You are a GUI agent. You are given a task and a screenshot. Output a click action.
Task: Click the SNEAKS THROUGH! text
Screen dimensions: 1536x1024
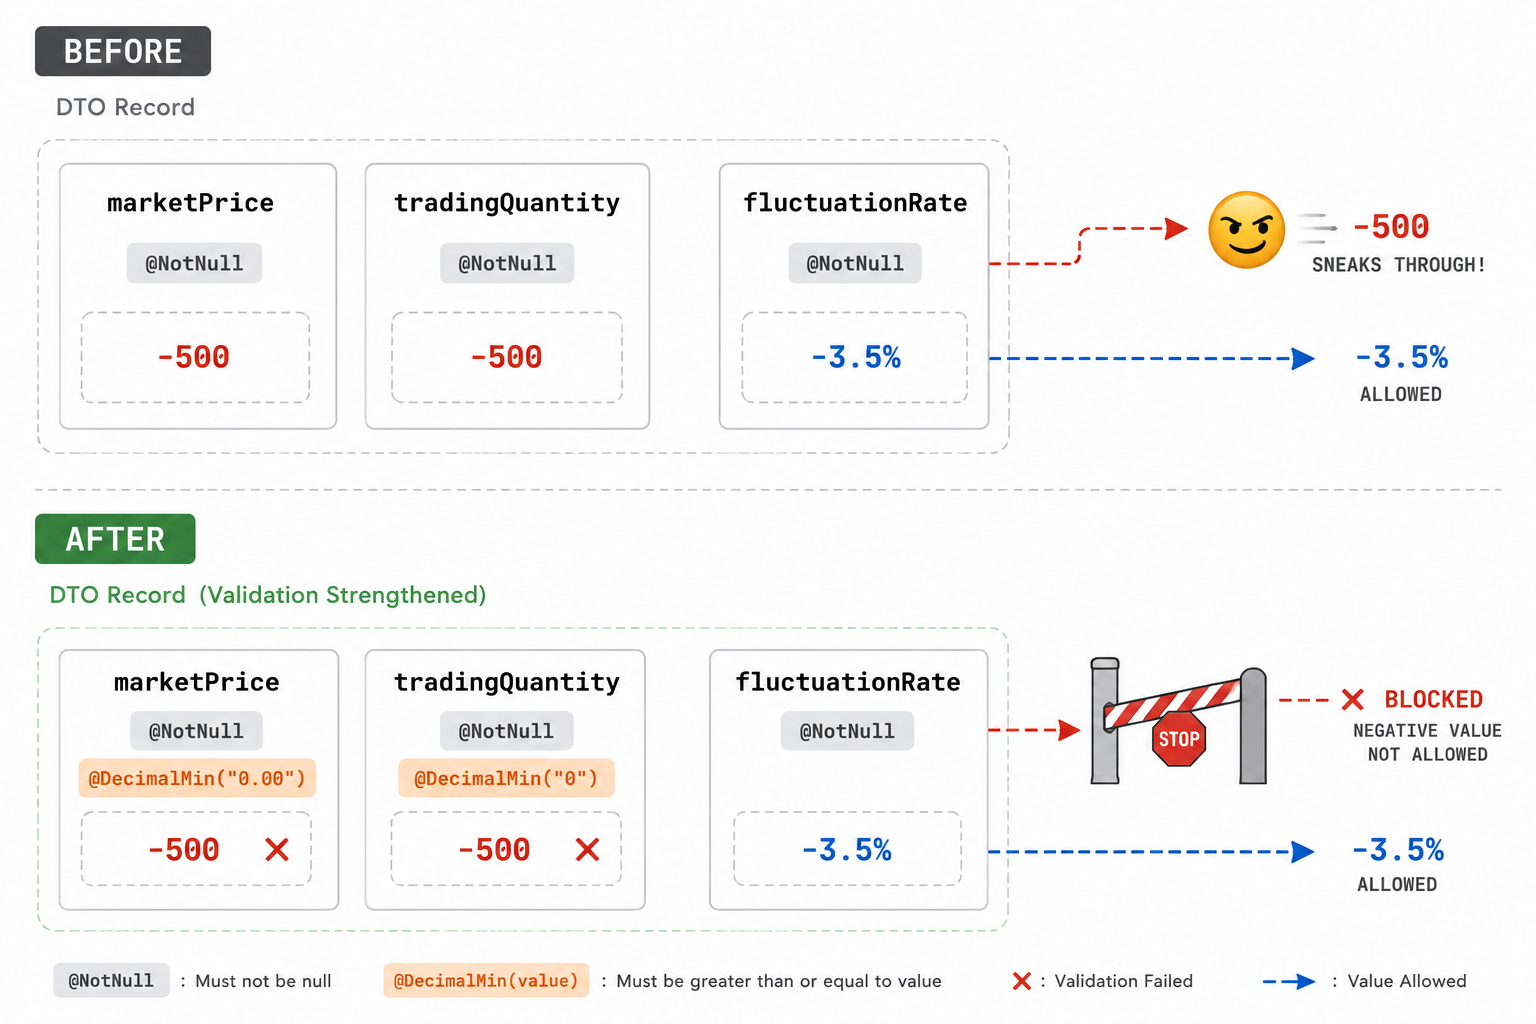point(1398,265)
